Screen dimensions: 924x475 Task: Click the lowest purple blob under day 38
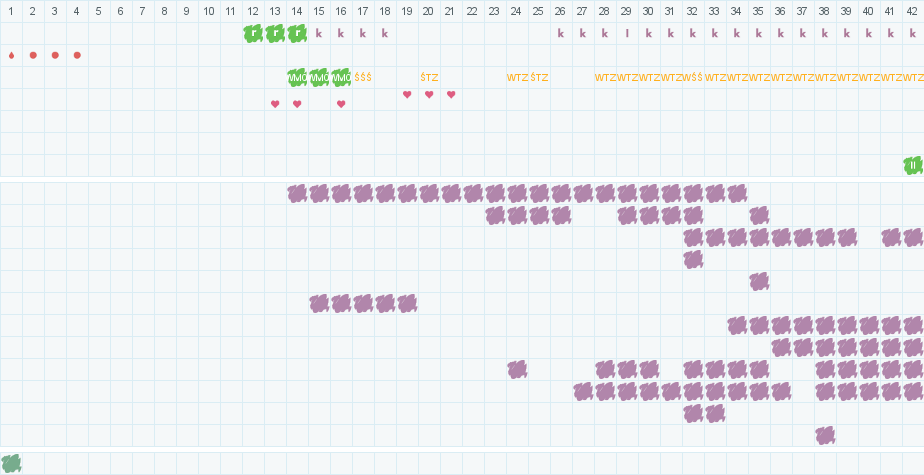(825, 435)
